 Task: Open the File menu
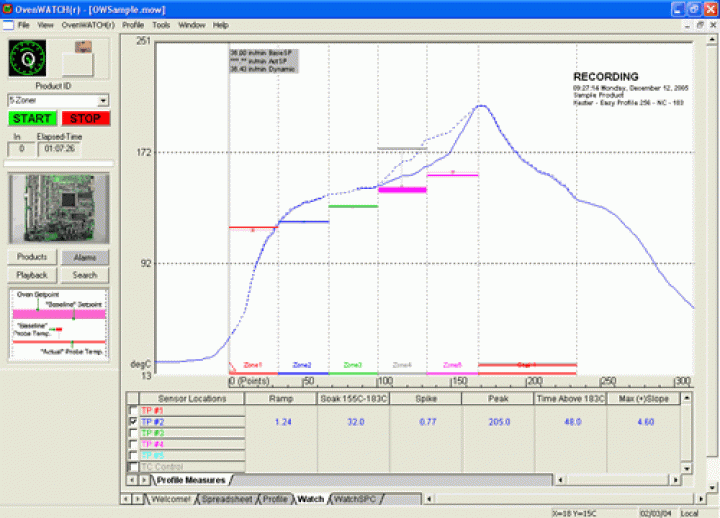click(23, 25)
